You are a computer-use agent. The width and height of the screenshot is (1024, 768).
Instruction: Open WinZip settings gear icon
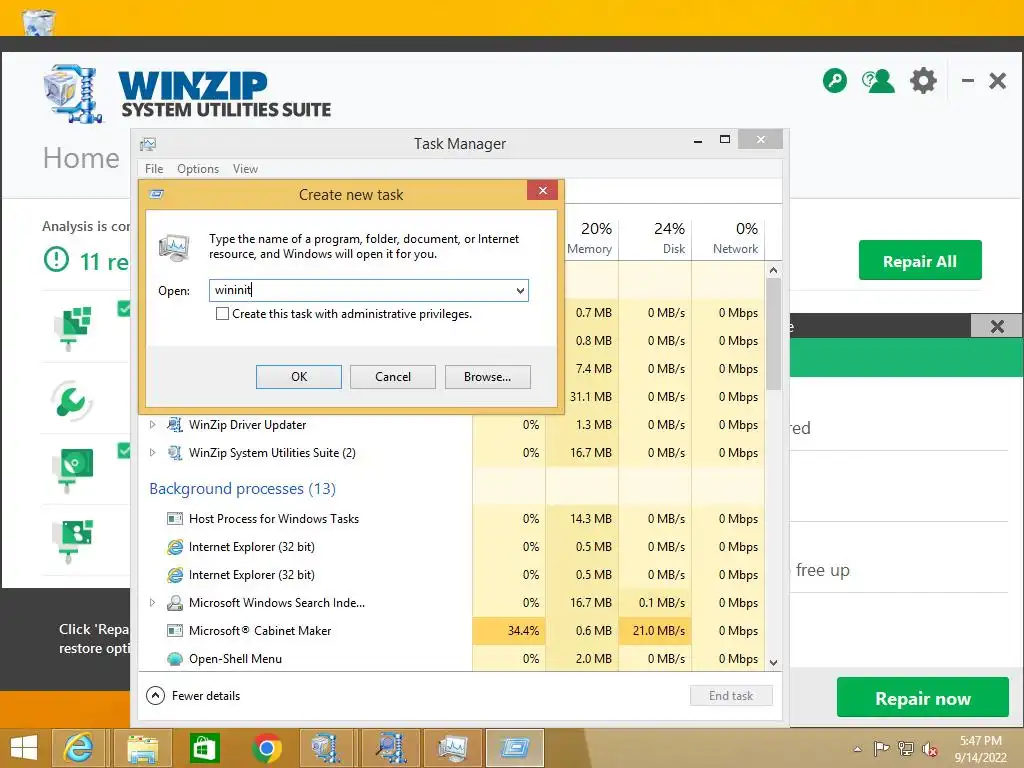click(923, 81)
